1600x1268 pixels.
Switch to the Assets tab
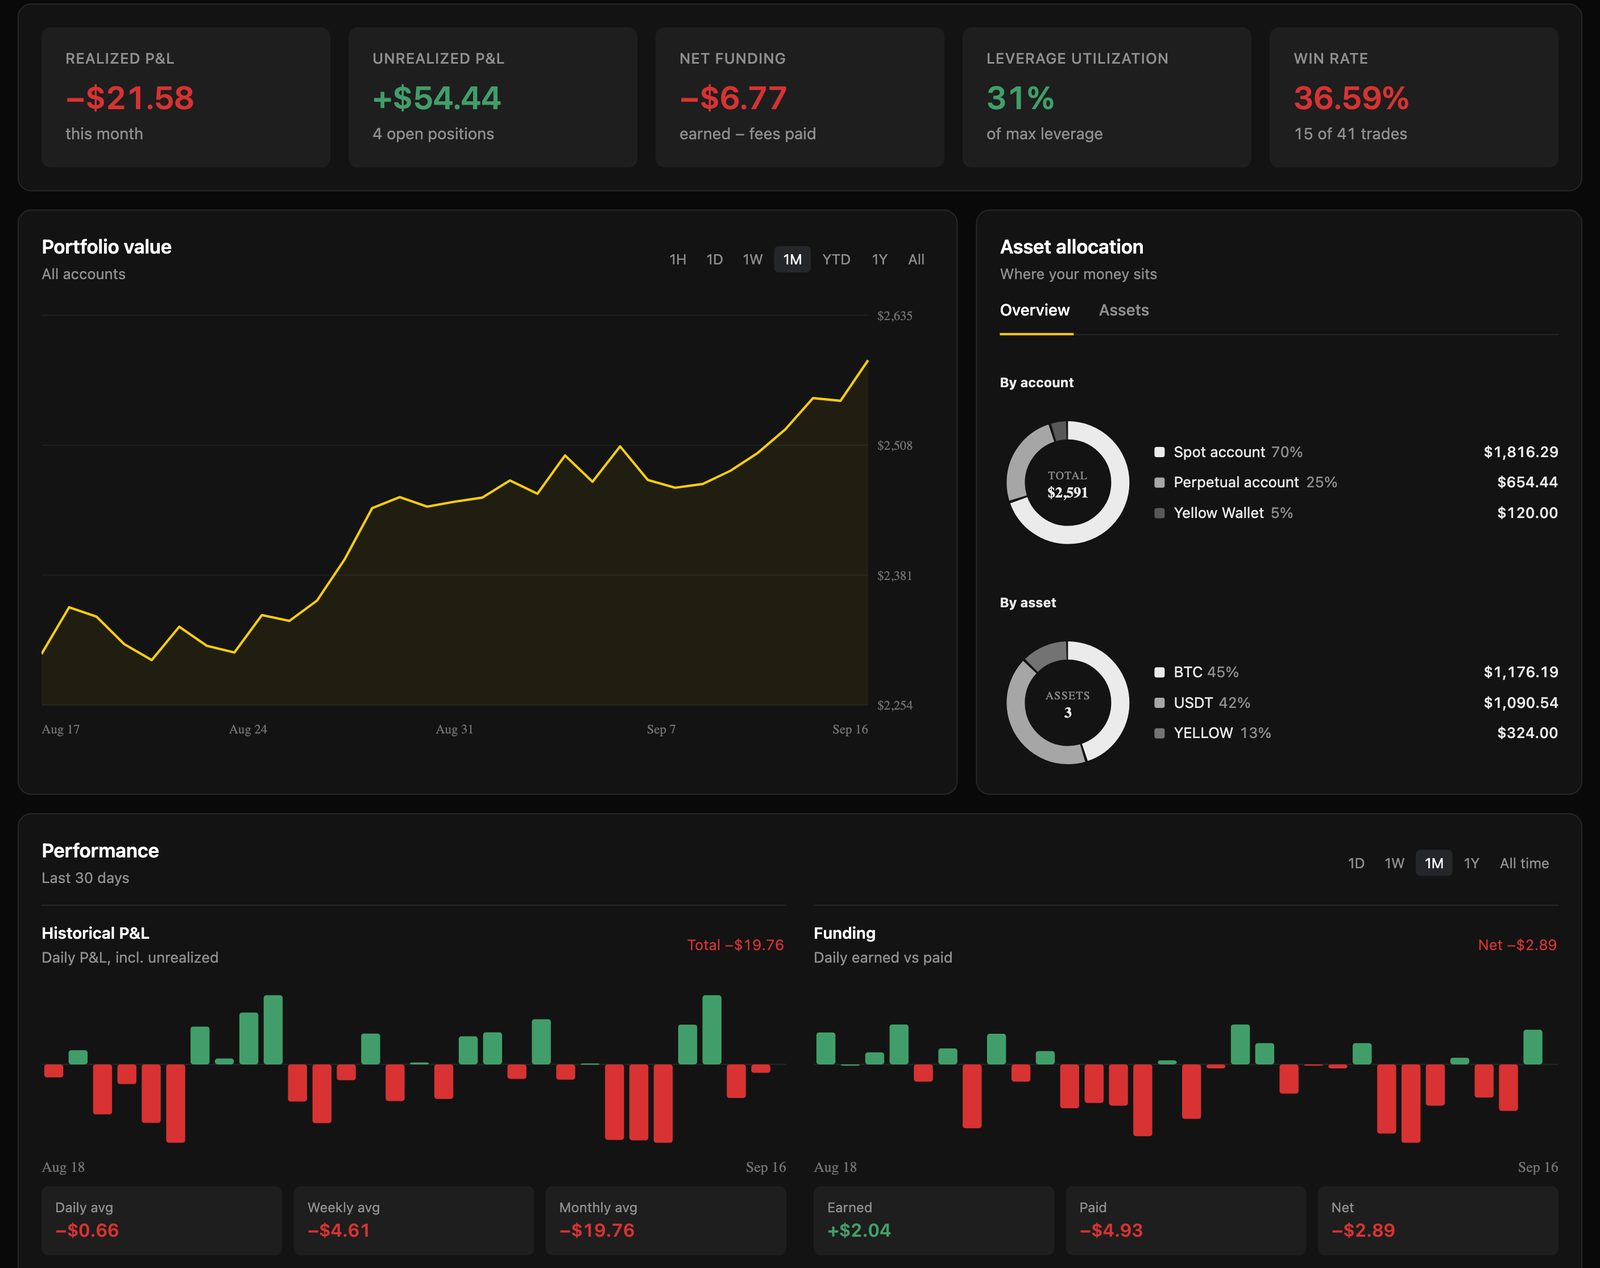[1124, 310]
